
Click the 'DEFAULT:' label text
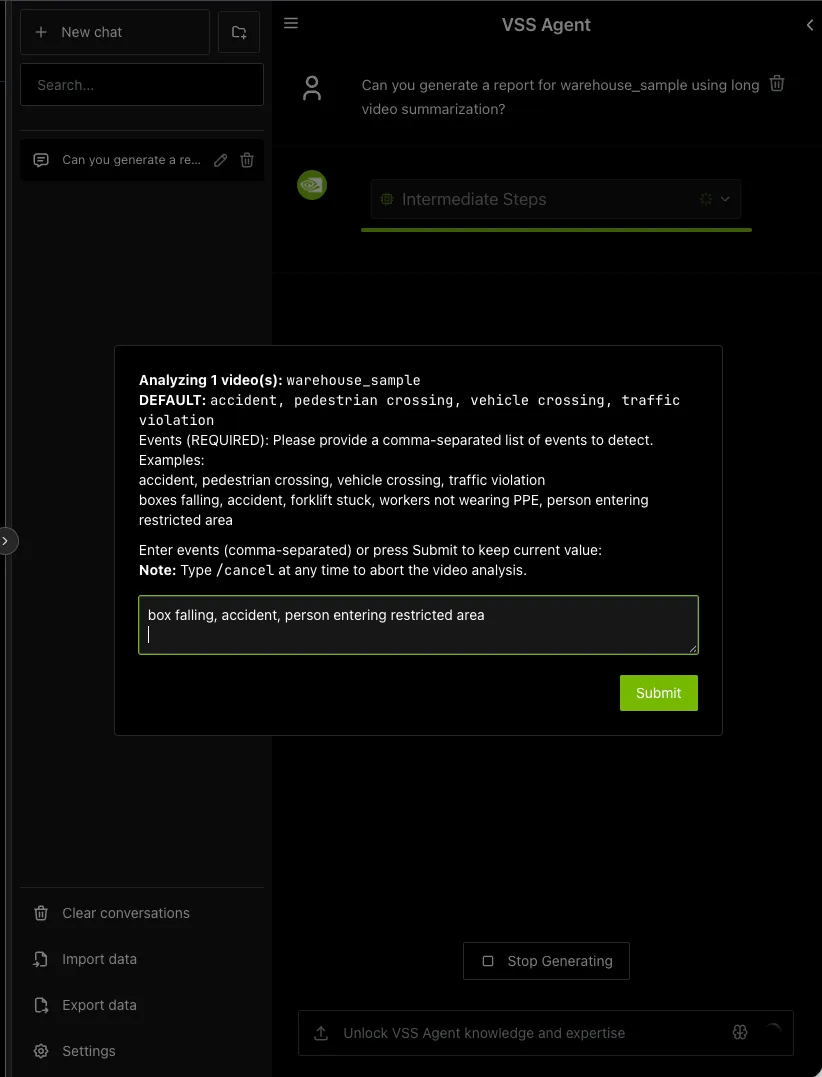pos(172,400)
